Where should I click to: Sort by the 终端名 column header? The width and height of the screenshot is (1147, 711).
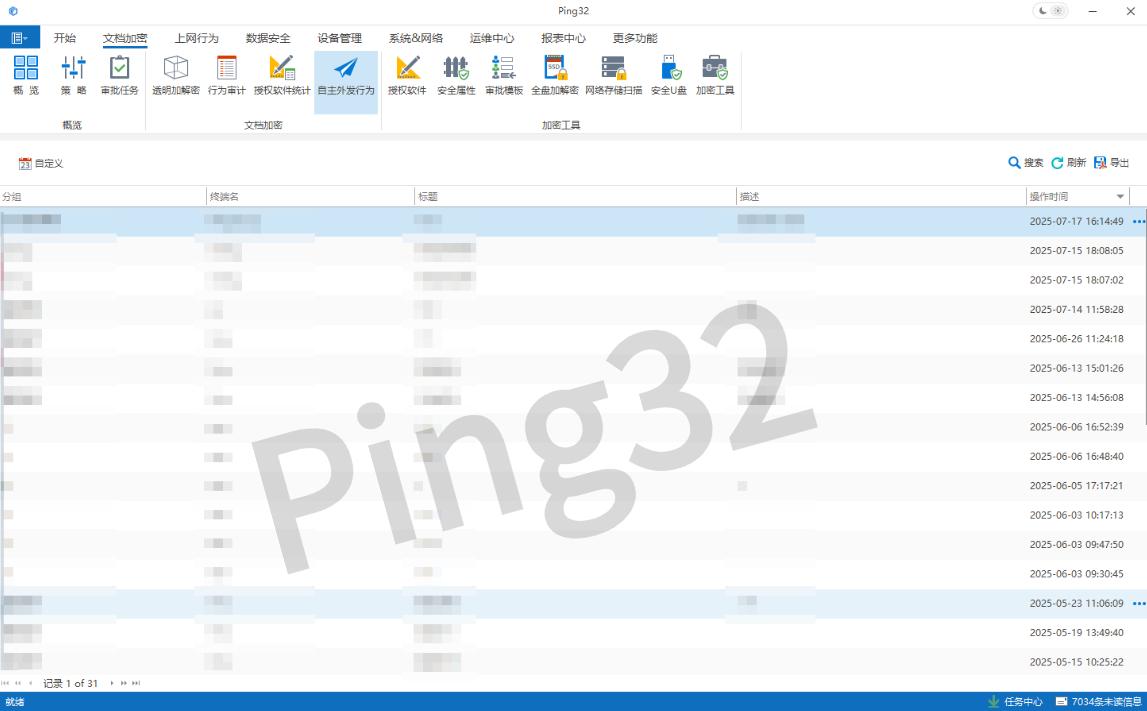tap(310, 196)
